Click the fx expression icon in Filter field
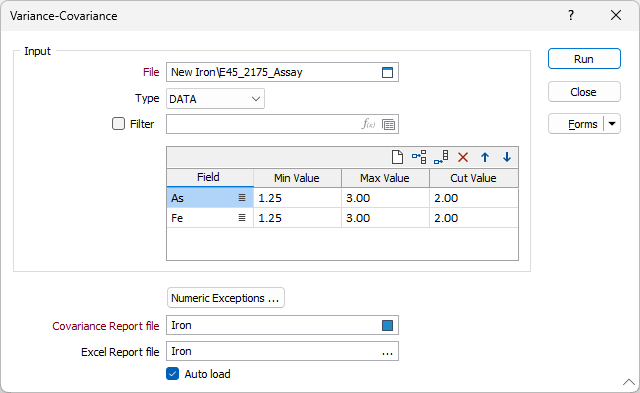This screenshot has height=393, width=640. tap(368, 124)
